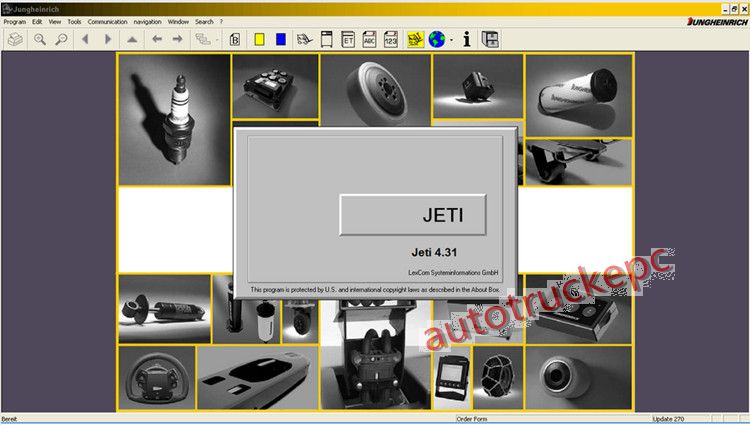Select the steering wheel thumbnail
Viewport: 750px width, 425px height.
coord(157,378)
